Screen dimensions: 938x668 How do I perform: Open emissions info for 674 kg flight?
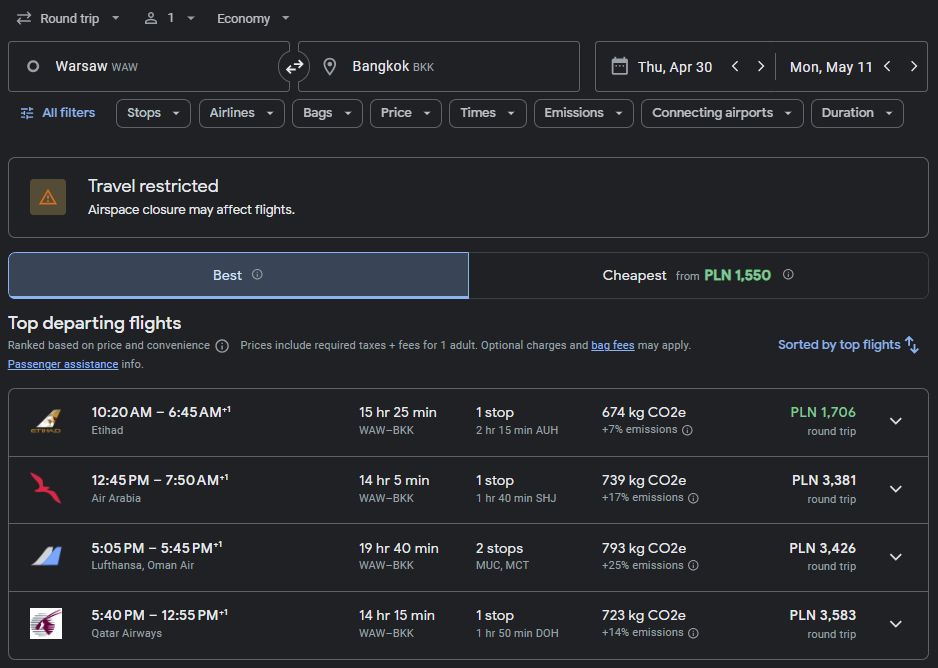click(687, 430)
